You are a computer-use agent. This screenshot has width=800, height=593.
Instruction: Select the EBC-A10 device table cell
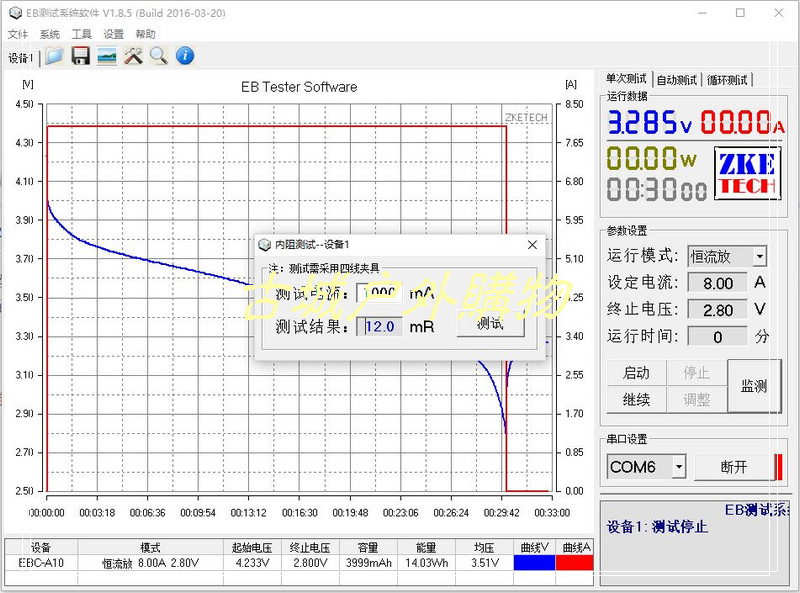(x=41, y=563)
